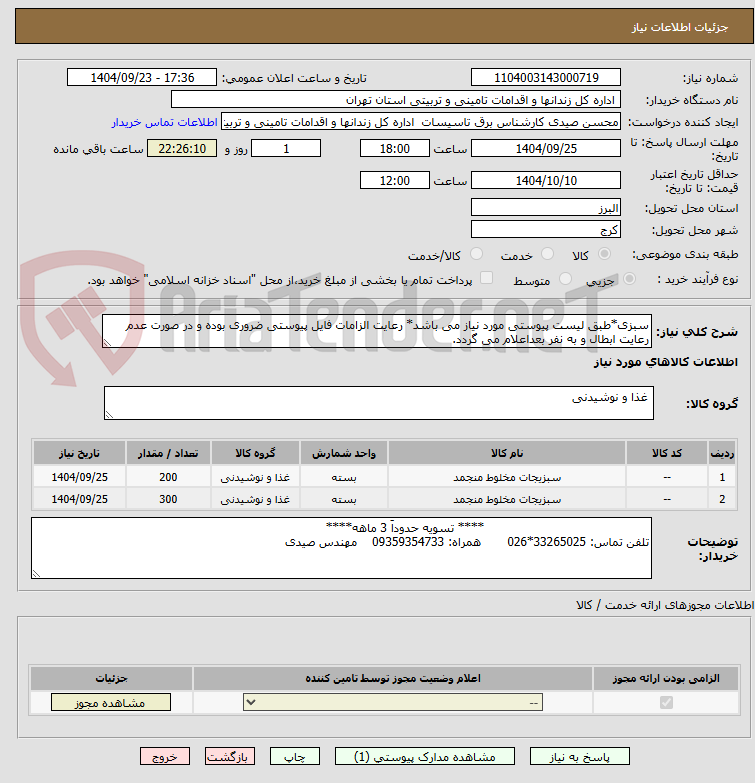
Task: Open اطلاعات تماس خریدار link
Action: pos(164,122)
